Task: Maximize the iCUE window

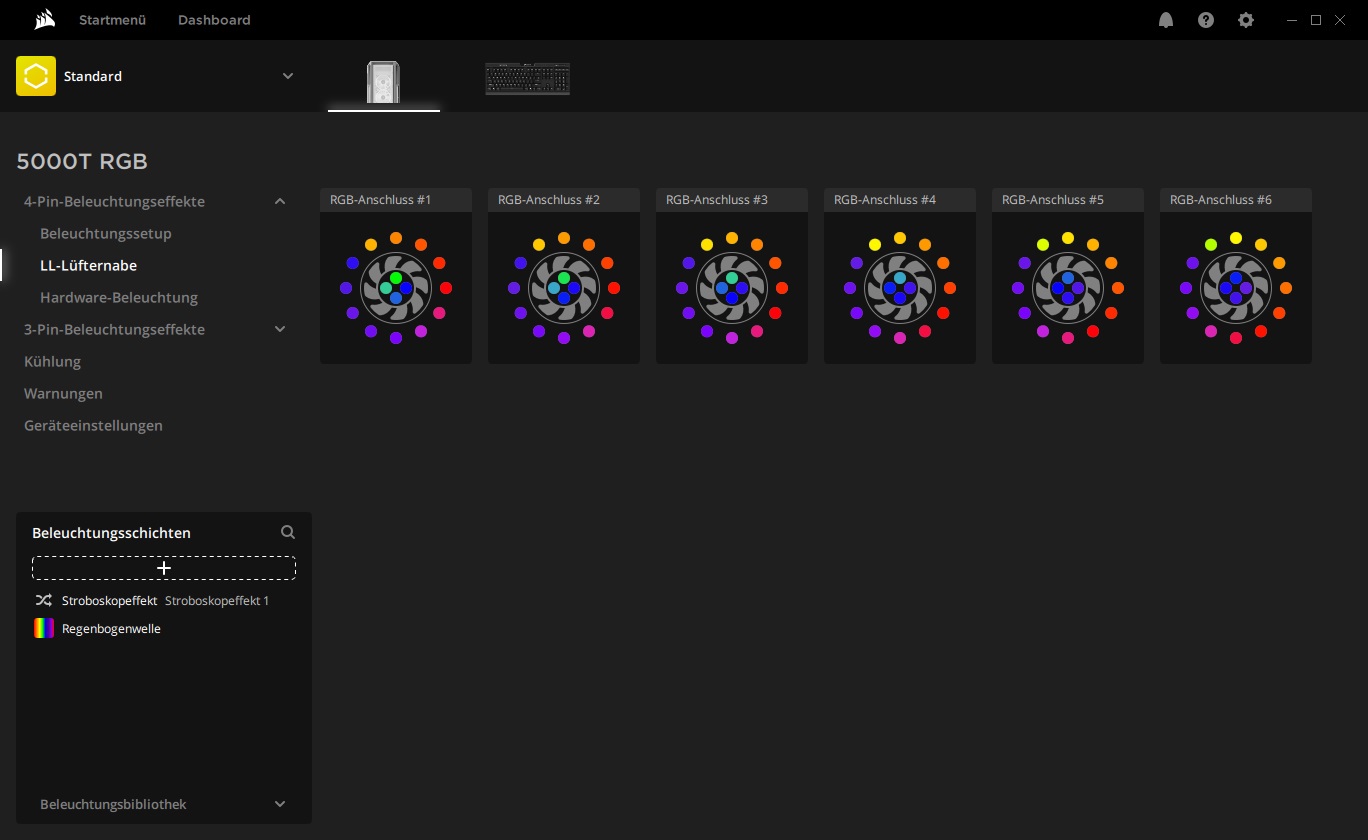Action: [x=1316, y=20]
